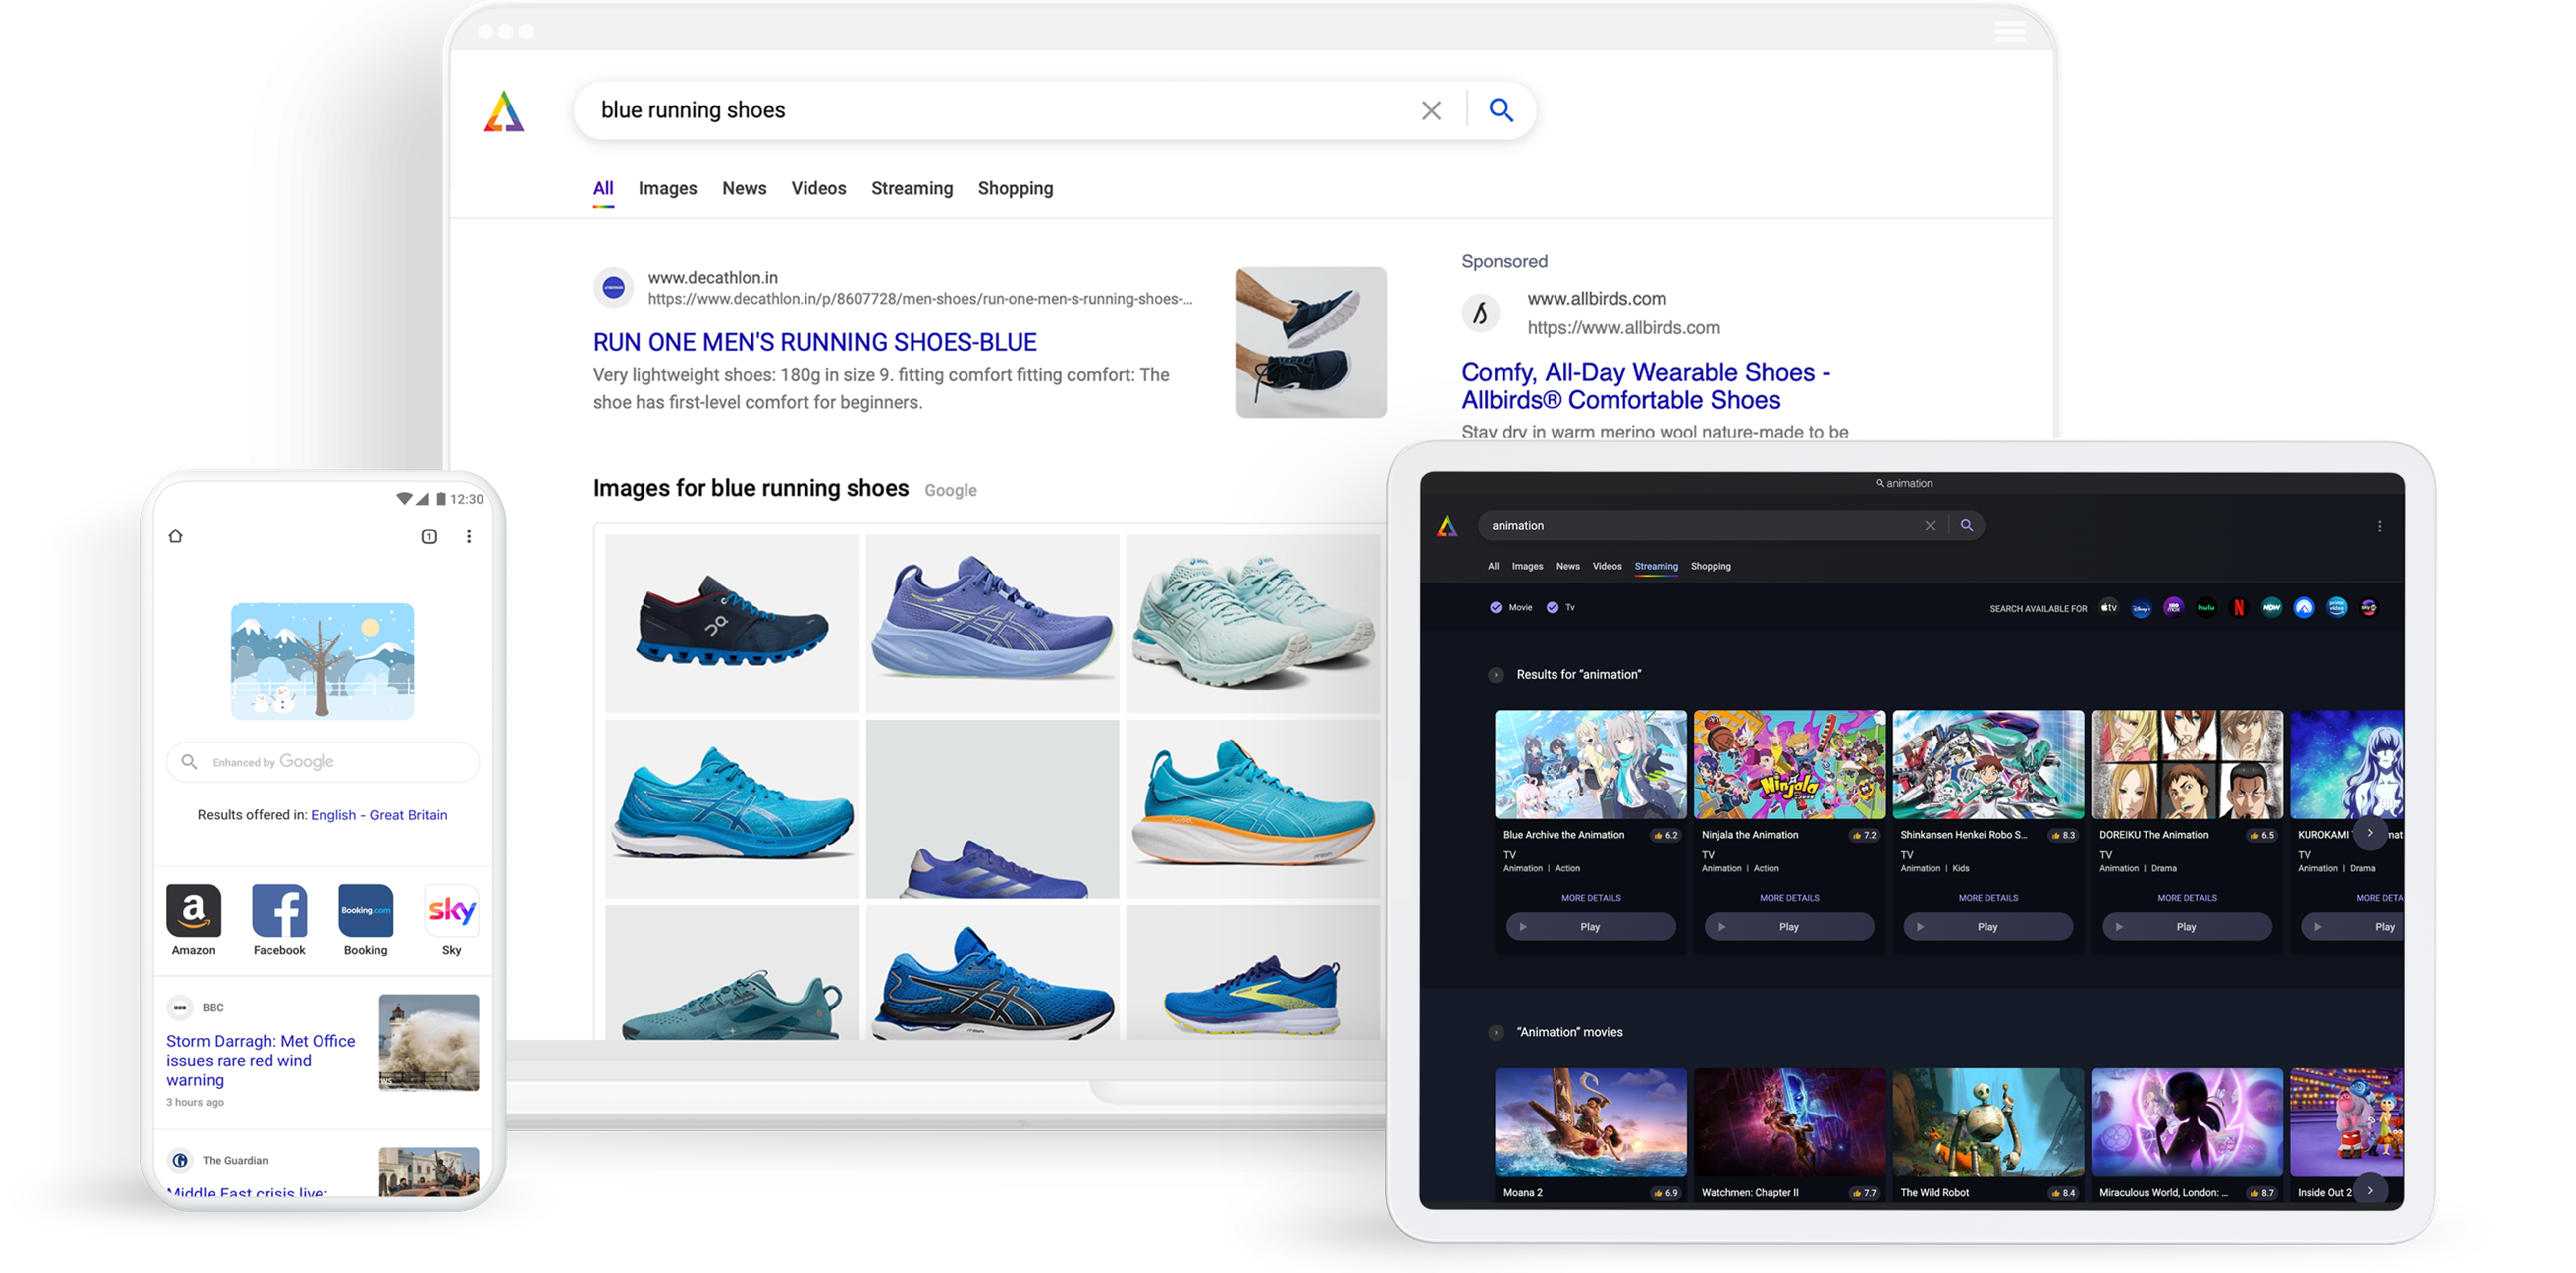The width and height of the screenshot is (2576, 1273).
Task: Tap the English - Great Britain language link
Action: pyautogui.click(x=379, y=815)
